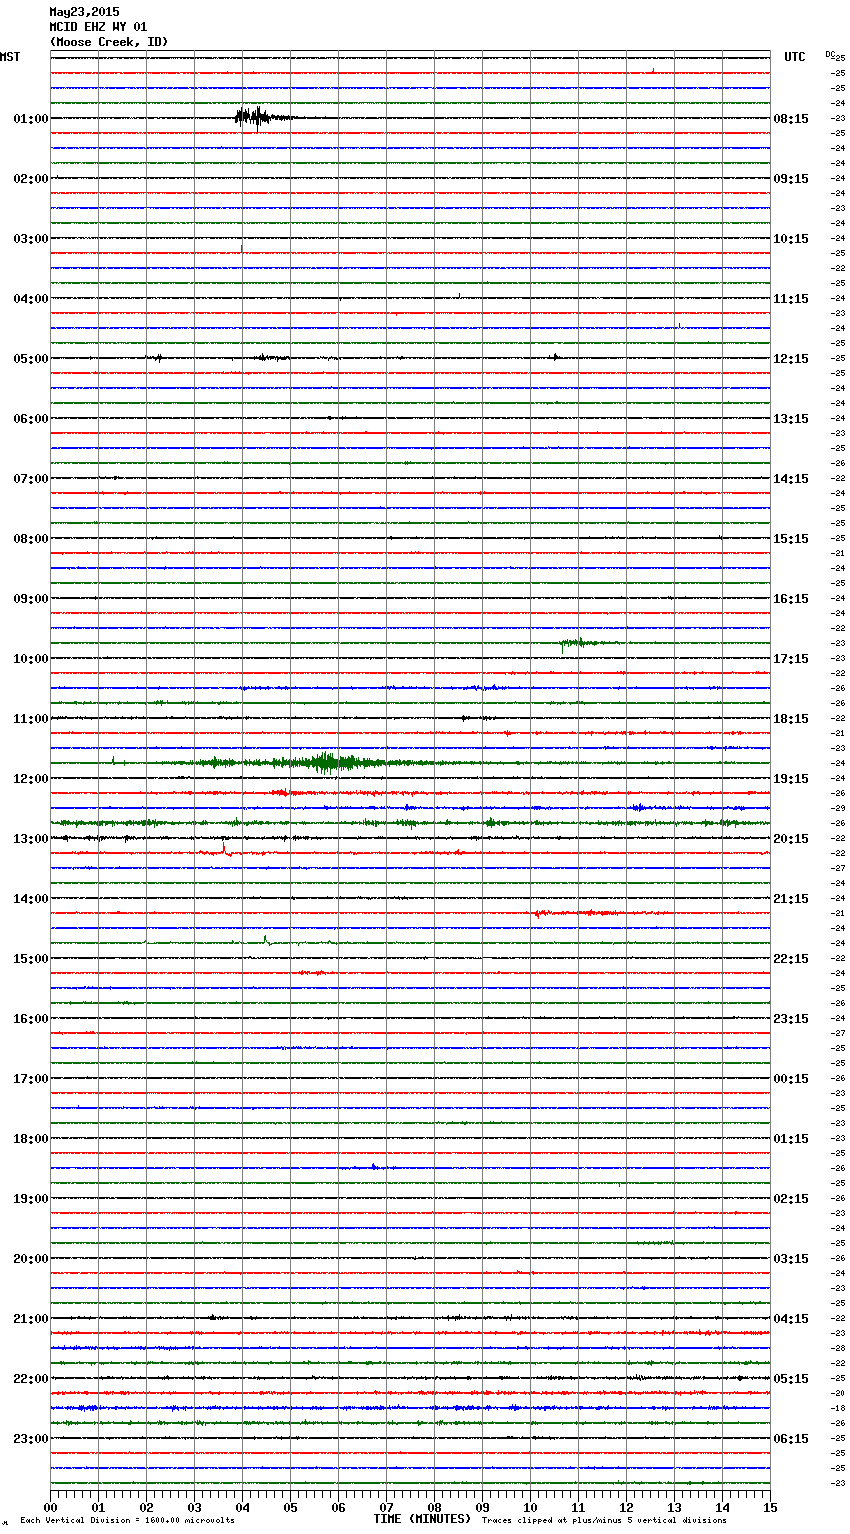The width and height of the screenshot is (850, 1534).
Task: Click the 23:15 UTC time label
Action: coord(791,1019)
